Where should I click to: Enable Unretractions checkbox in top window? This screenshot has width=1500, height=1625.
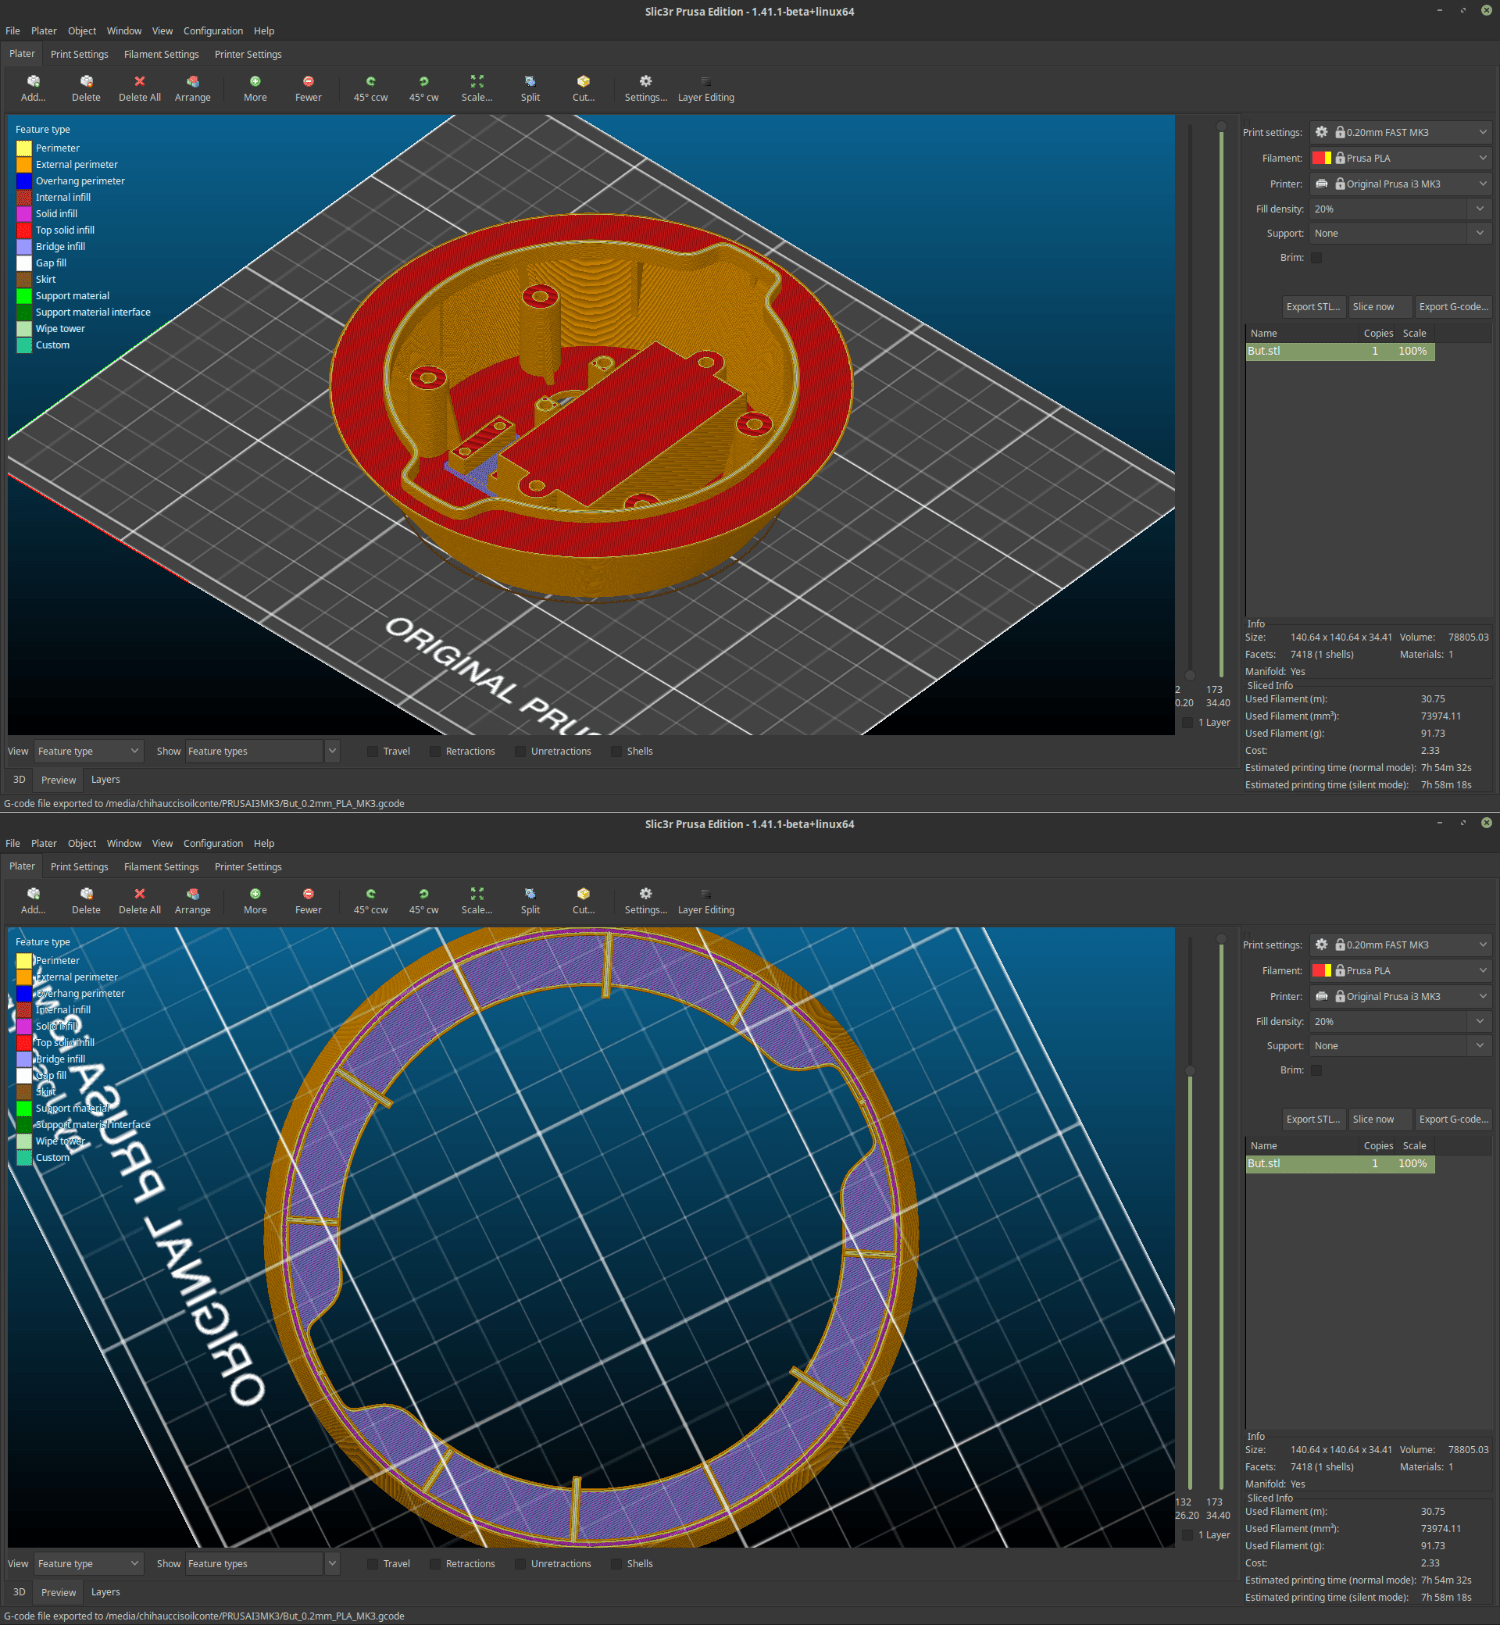click(520, 751)
